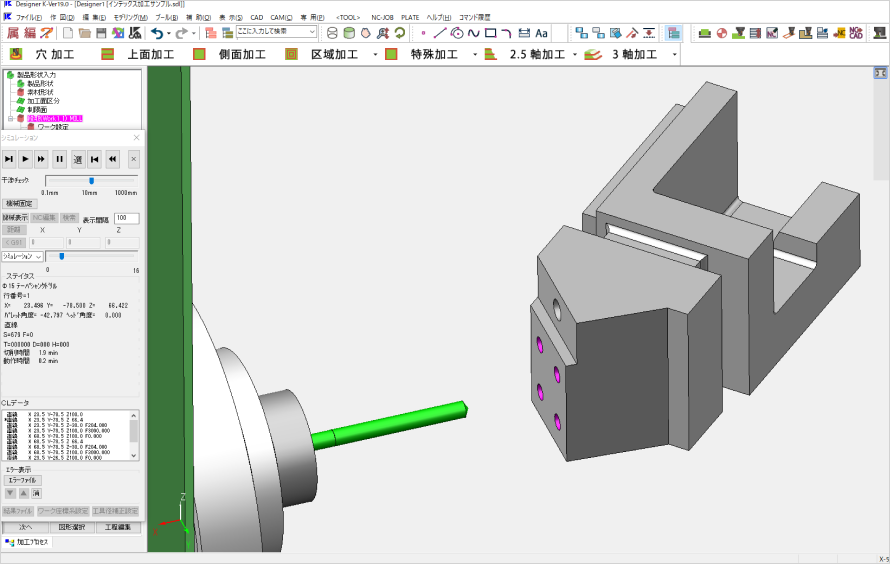Click the 側面加工 side machining button
This screenshot has width=890, height=564.
point(230,54)
